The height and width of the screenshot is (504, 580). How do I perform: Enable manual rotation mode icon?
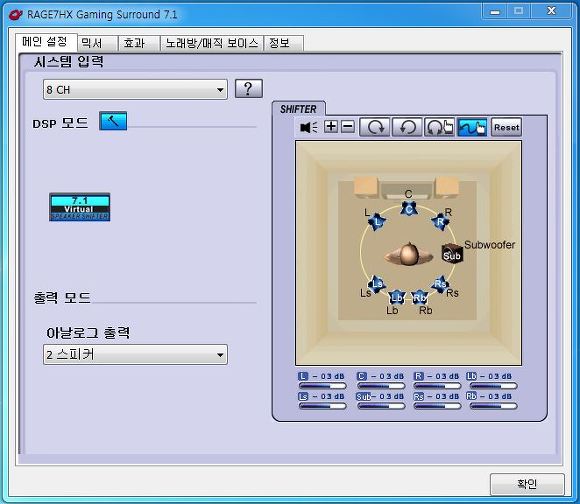(439, 127)
